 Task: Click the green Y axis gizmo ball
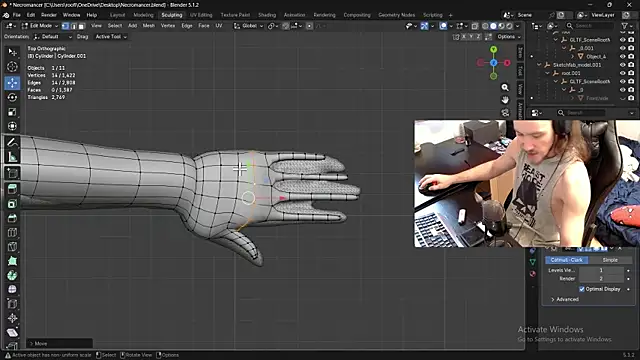pyautogui.click(x=493, y=49)
